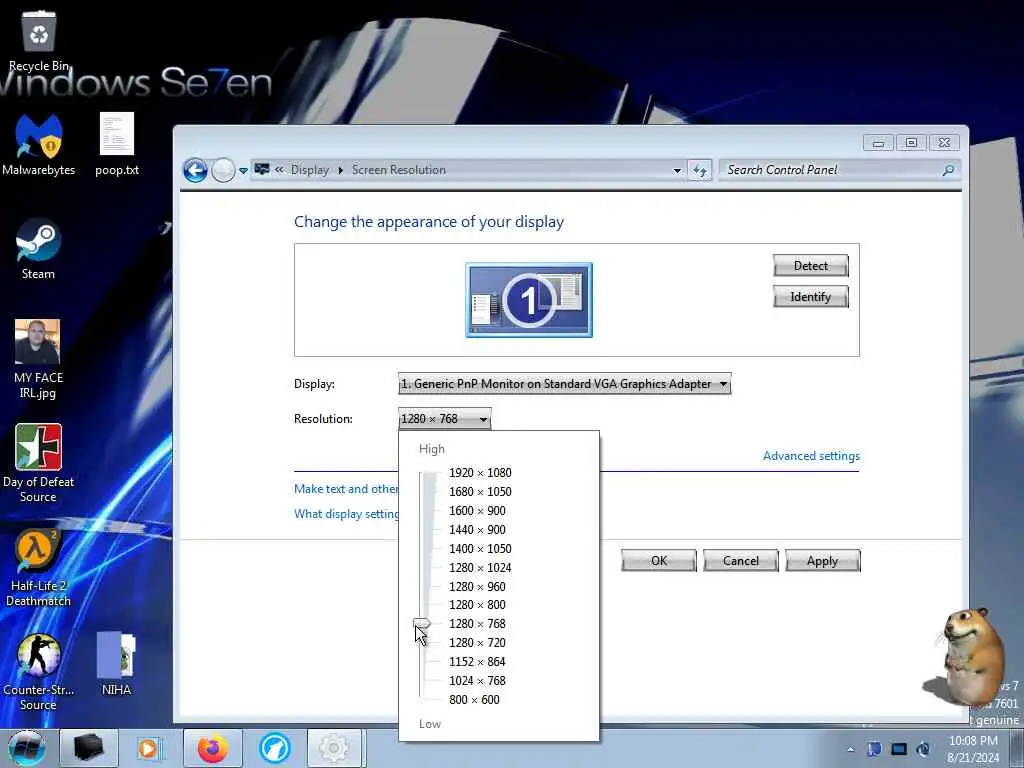
Task: Select the 1152 × 864 resolution
Action: (x=477, y=661)
